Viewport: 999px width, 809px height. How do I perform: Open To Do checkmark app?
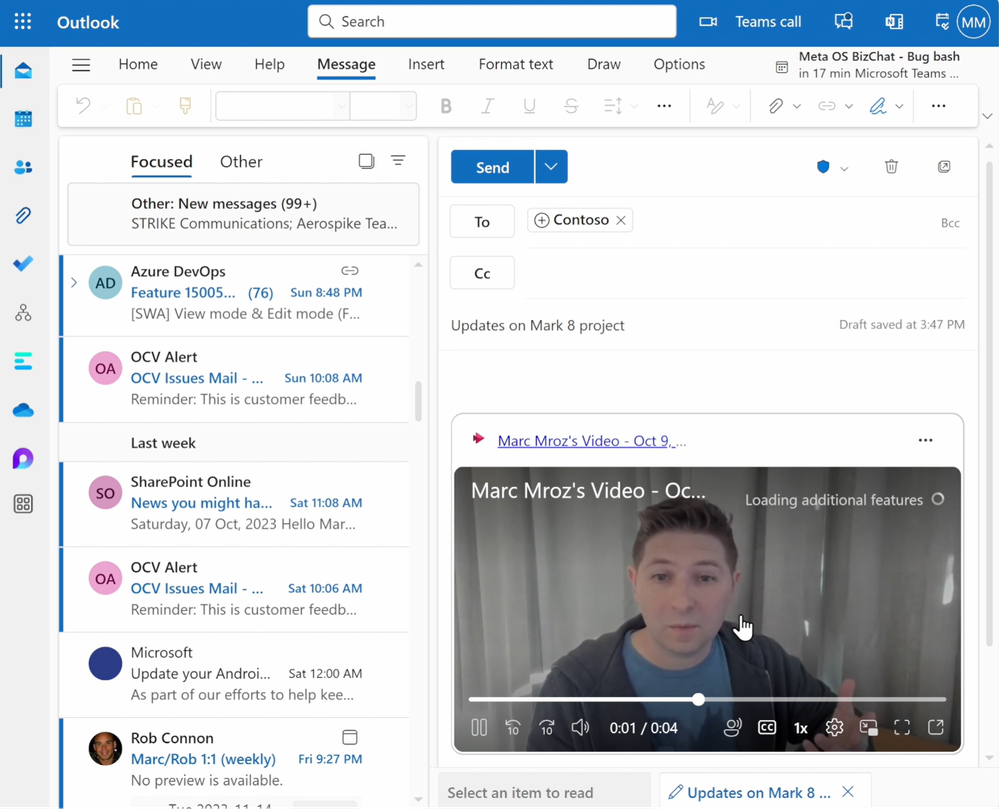click(x=24, y=264)
